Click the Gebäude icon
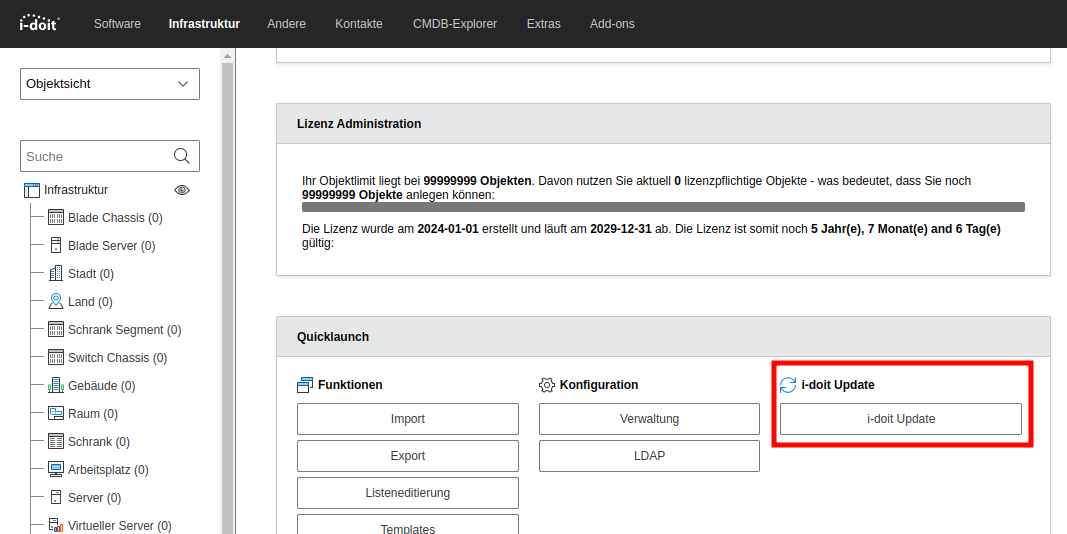The image size is (1067, 534). point(56,386)
